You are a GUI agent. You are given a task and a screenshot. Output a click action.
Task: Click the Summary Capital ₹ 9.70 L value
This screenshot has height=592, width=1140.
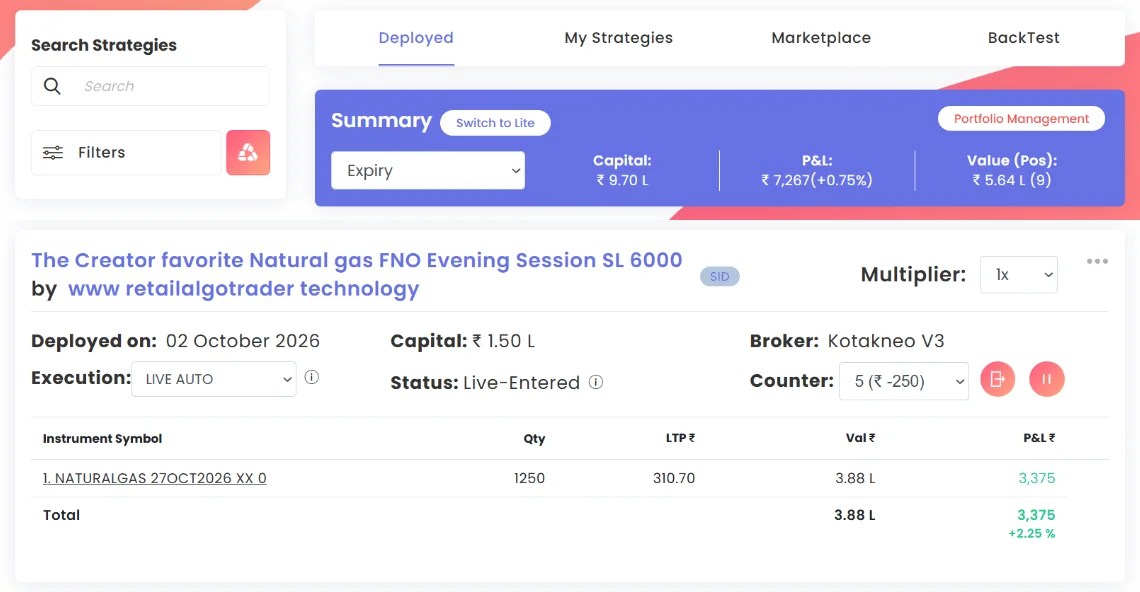622,180
